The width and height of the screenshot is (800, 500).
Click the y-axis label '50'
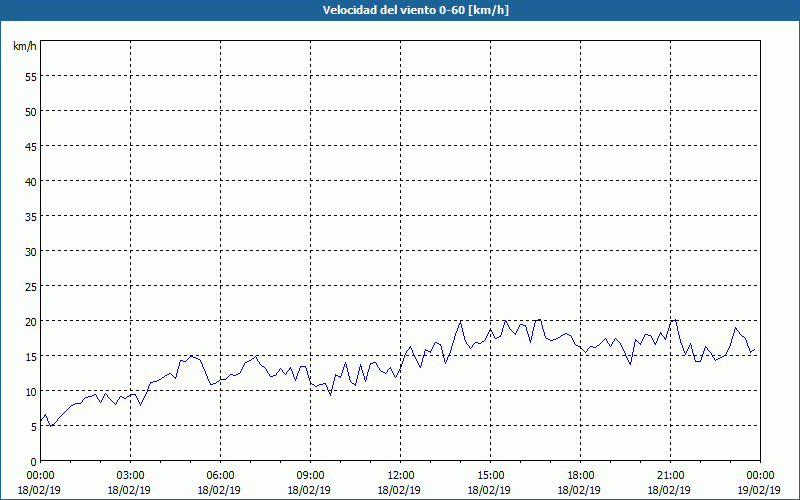coord(31,111)
